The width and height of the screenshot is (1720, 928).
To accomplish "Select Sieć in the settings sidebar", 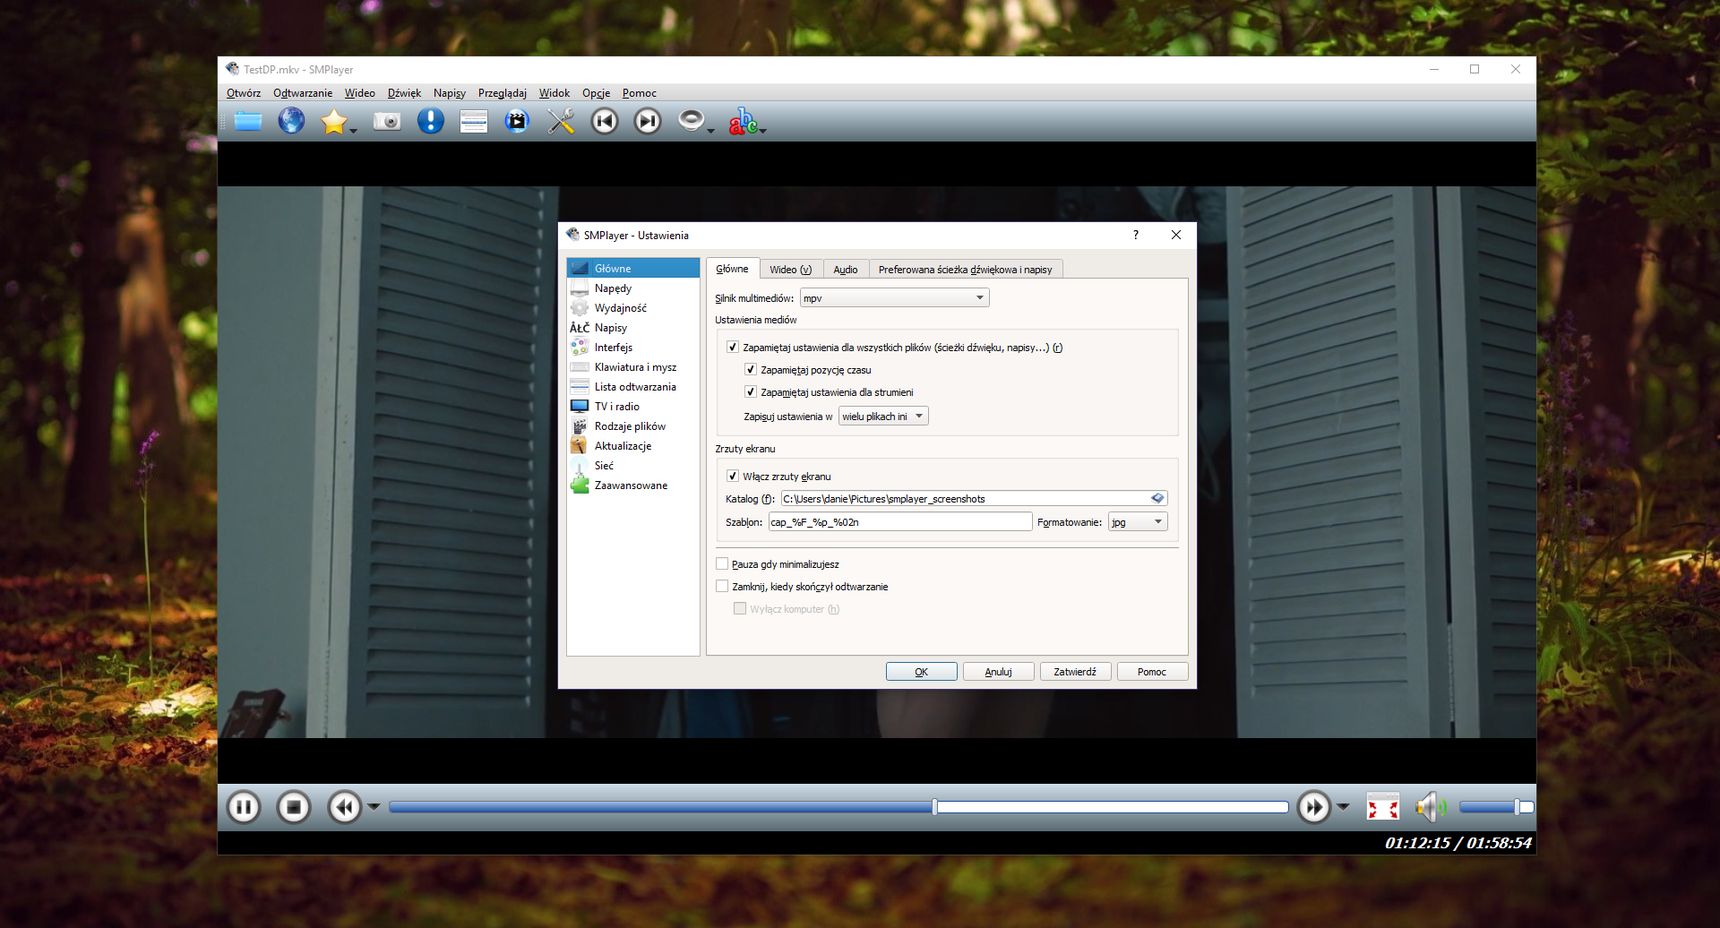I will click(633, 466).
